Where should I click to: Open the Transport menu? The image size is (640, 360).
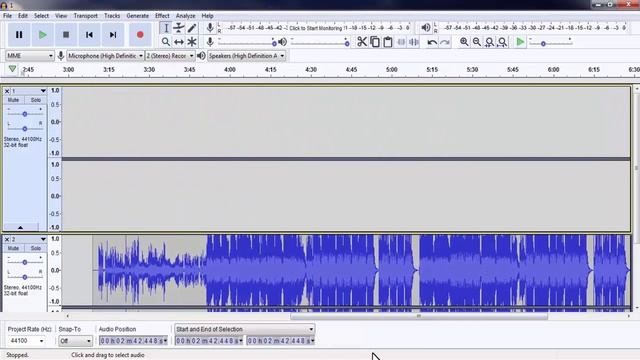(x=85, y=16)
